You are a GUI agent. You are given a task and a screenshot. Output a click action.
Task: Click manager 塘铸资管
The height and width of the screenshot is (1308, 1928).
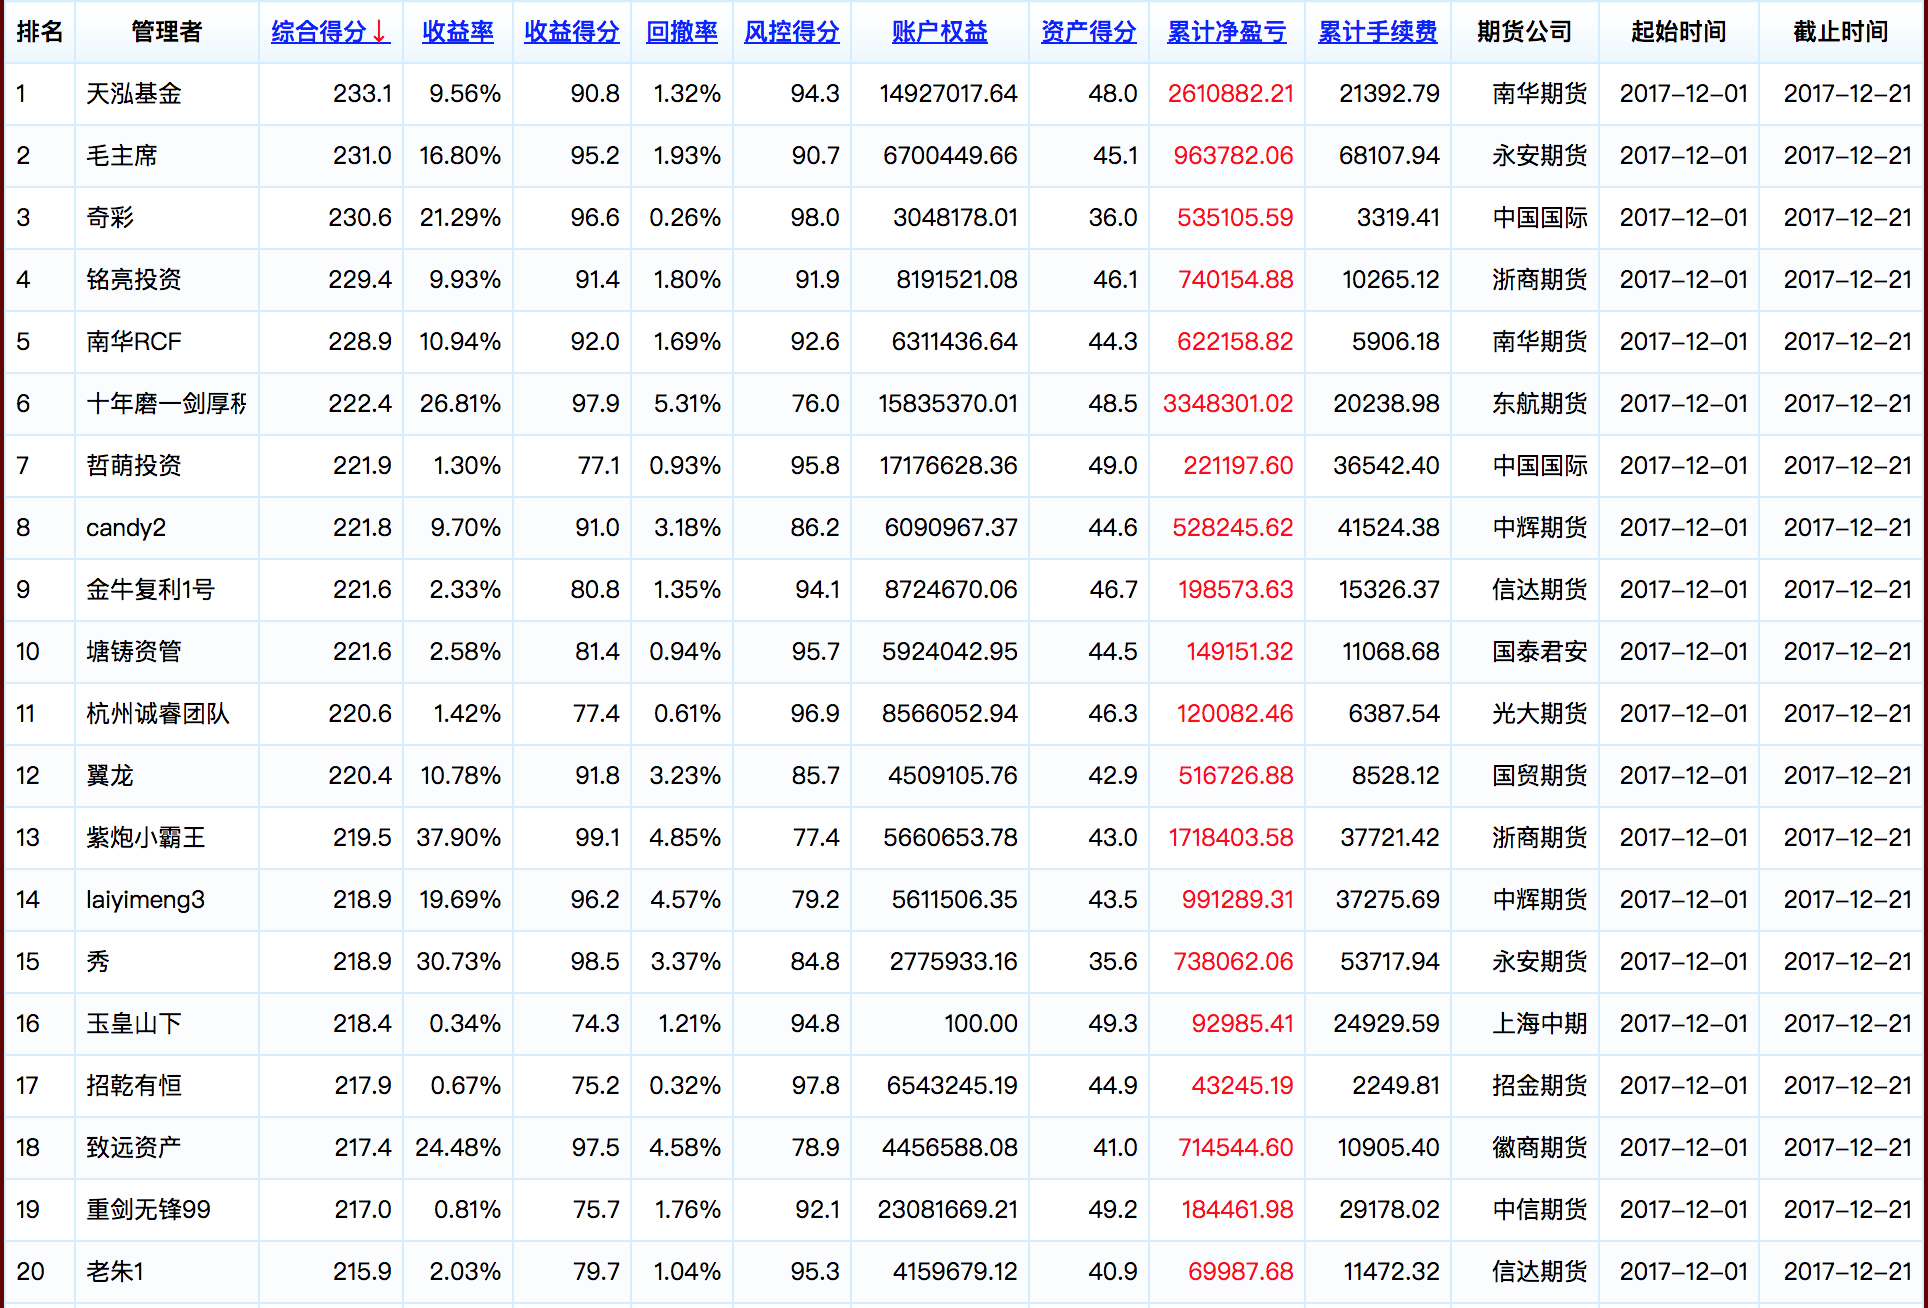(134, 652)
